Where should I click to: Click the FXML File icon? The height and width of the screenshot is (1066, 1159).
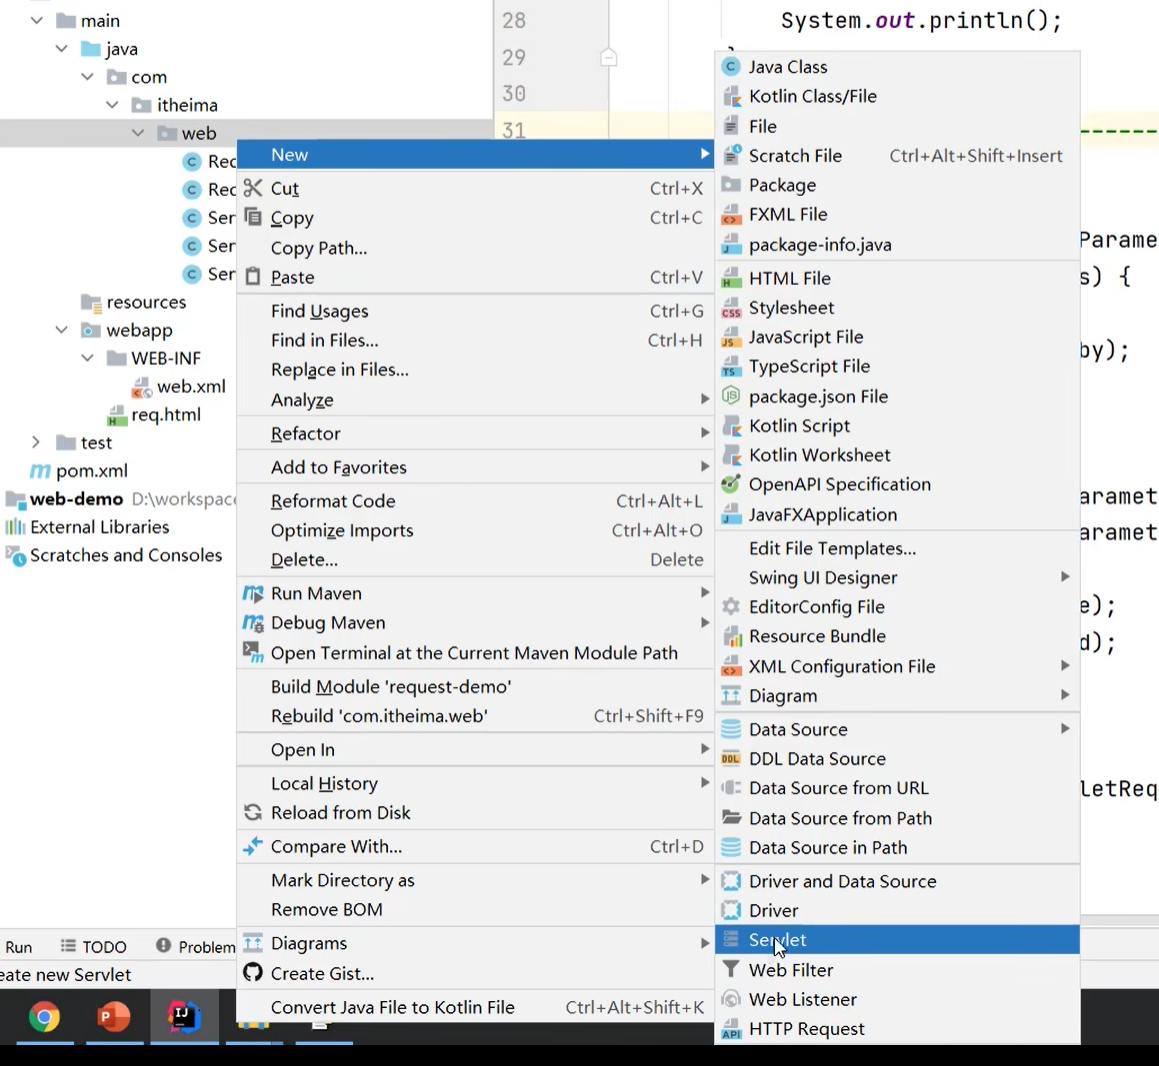pos(731,214)
